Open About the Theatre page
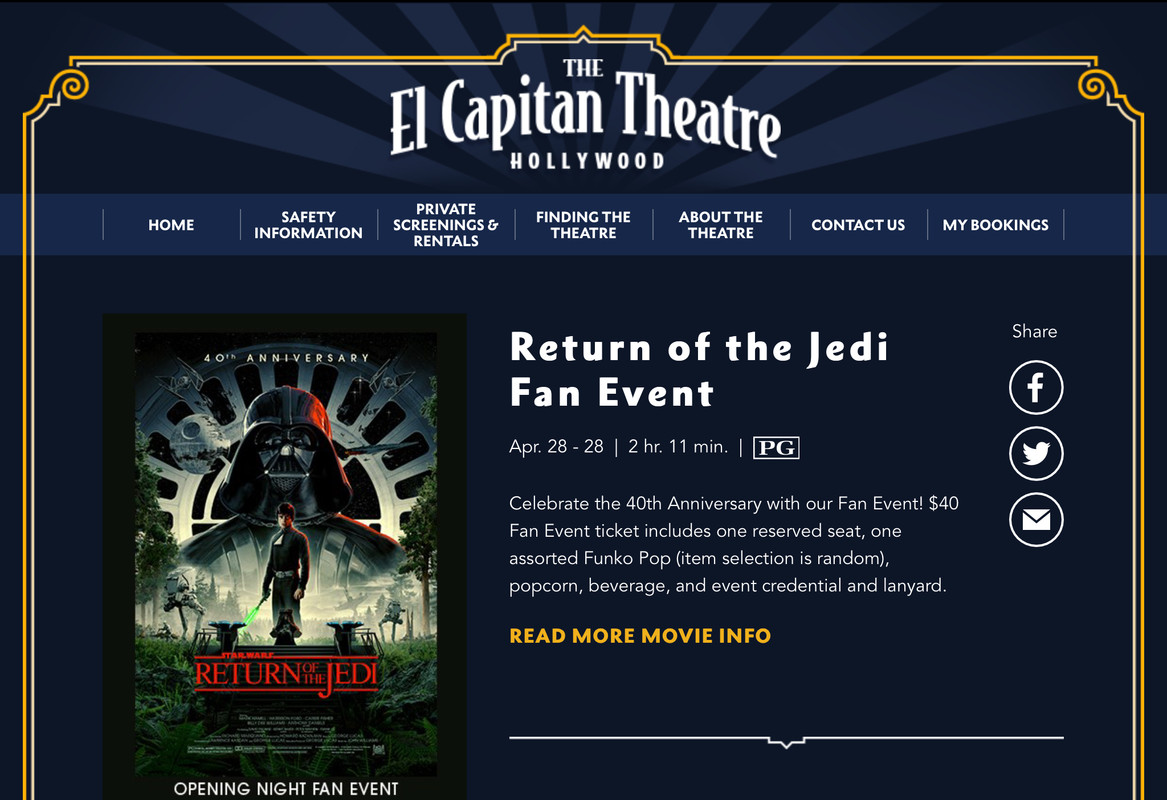Viewport: 1167px width, 800px height. pyautogui.click(x=720, y=225)
